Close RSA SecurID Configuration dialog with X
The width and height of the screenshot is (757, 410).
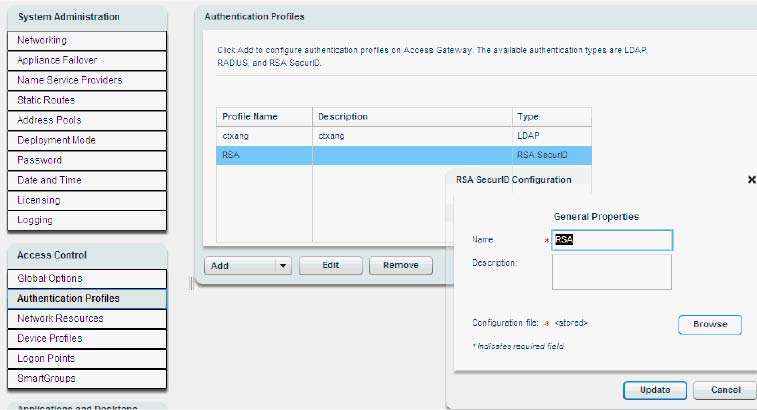[751, 180]
